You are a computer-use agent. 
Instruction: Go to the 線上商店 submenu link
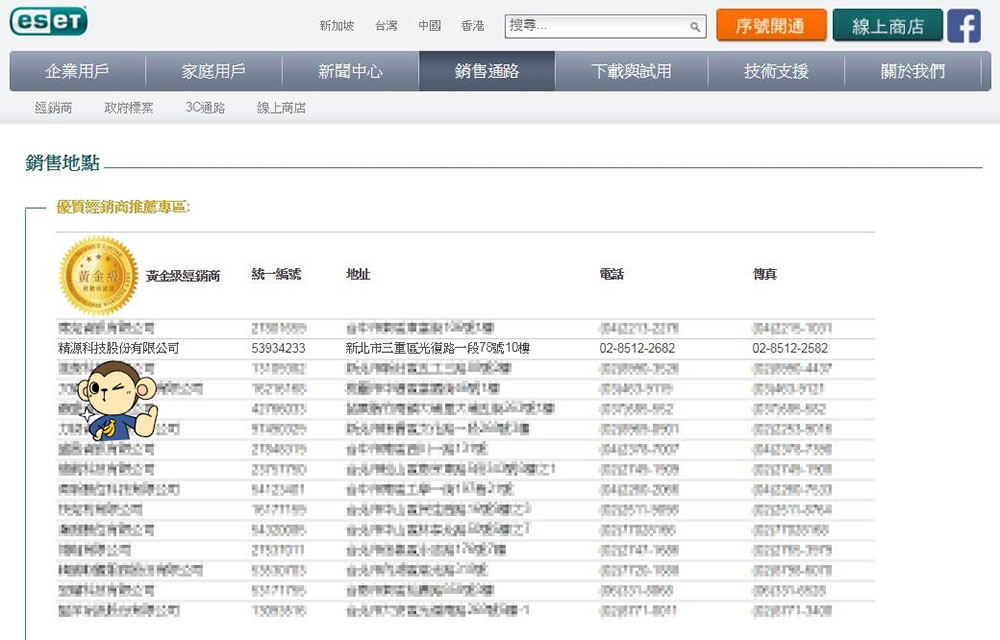point(281,108)
